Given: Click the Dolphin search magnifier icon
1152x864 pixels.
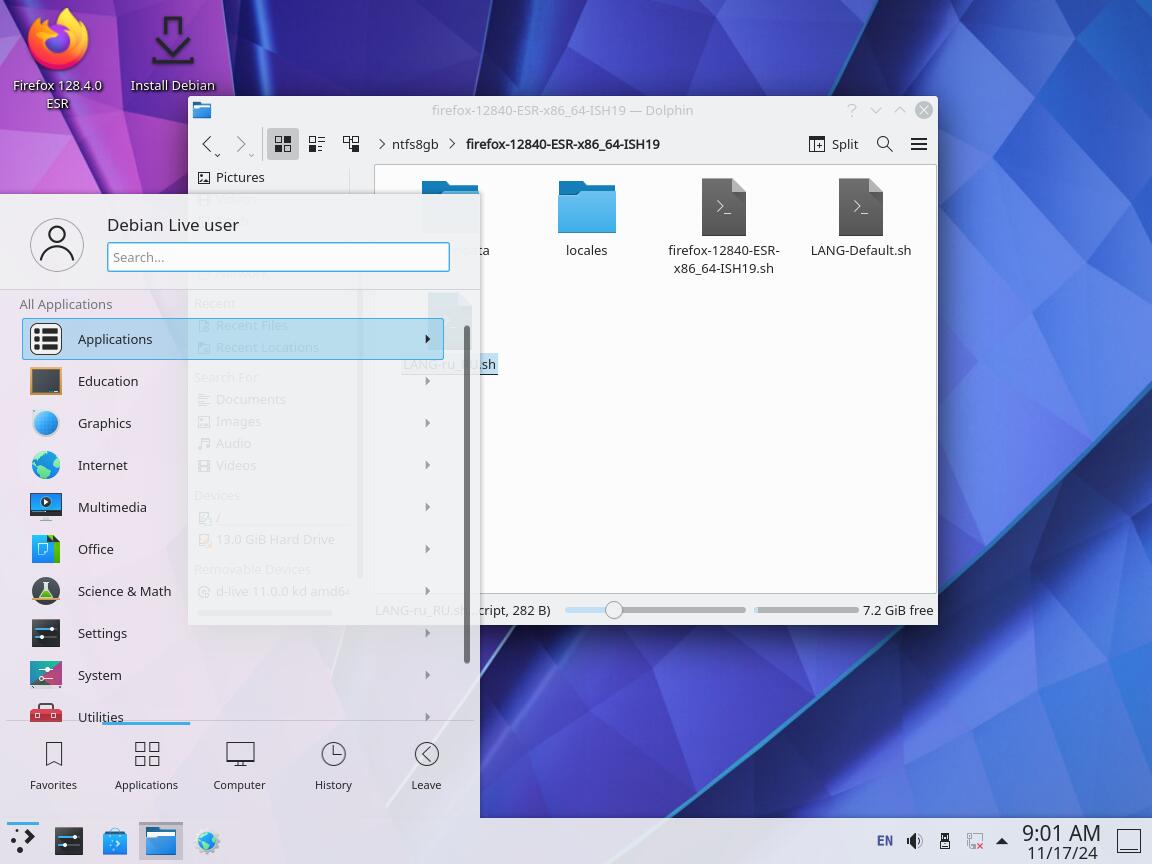Looking at the screenshot, I should (885, 144).
